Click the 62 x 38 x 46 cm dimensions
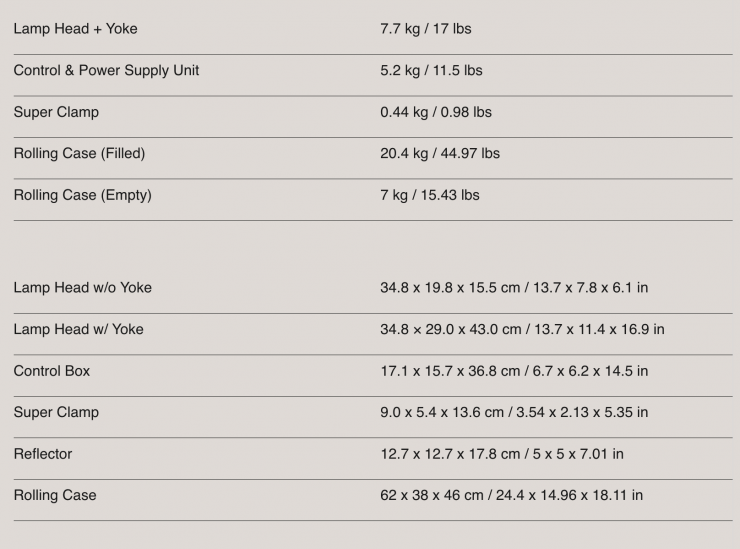The height and width of the screenshot is (549, 740). click(x=511, y=495)
